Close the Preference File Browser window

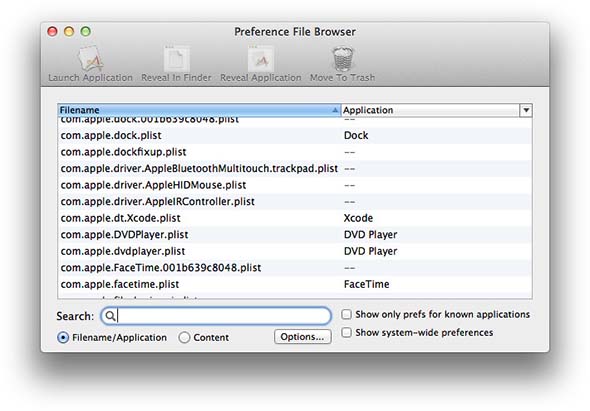(x=52, y=31)
